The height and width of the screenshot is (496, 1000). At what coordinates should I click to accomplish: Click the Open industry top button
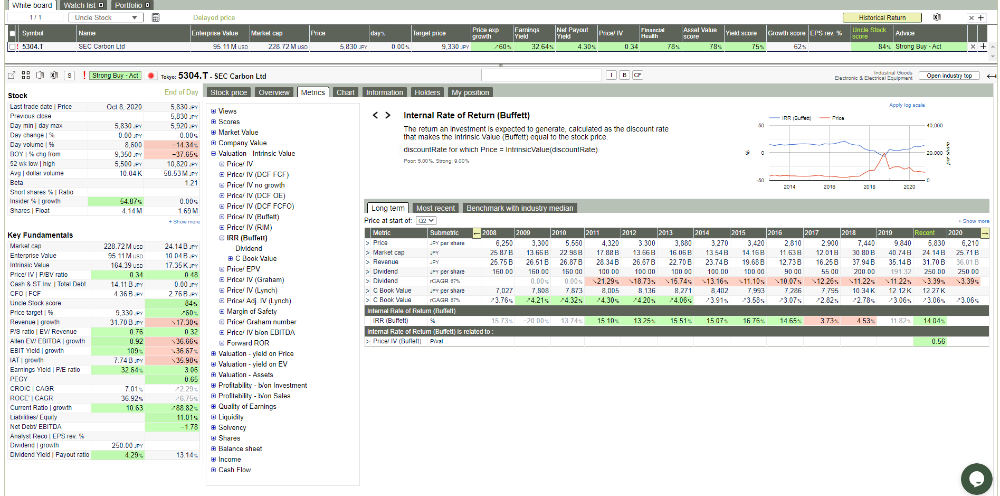pos(949,76)
